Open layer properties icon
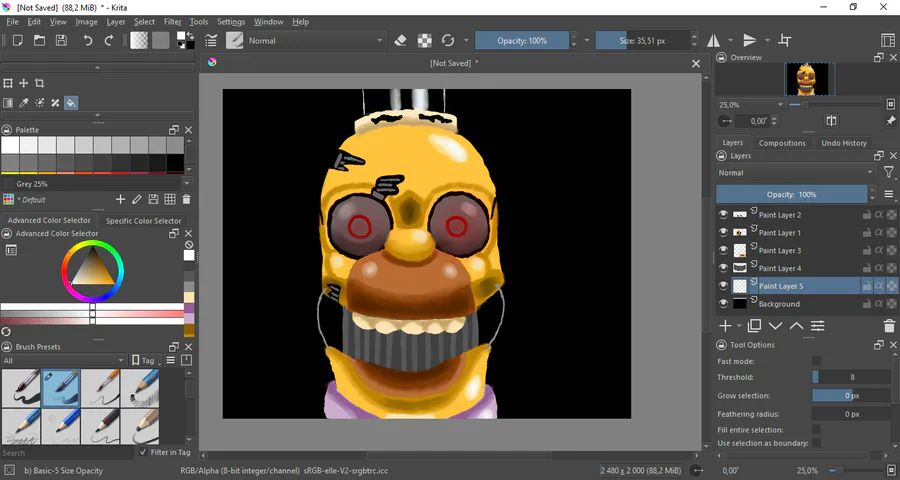The image size is (900, 480). pyautogui.click(x=817, y=326)
